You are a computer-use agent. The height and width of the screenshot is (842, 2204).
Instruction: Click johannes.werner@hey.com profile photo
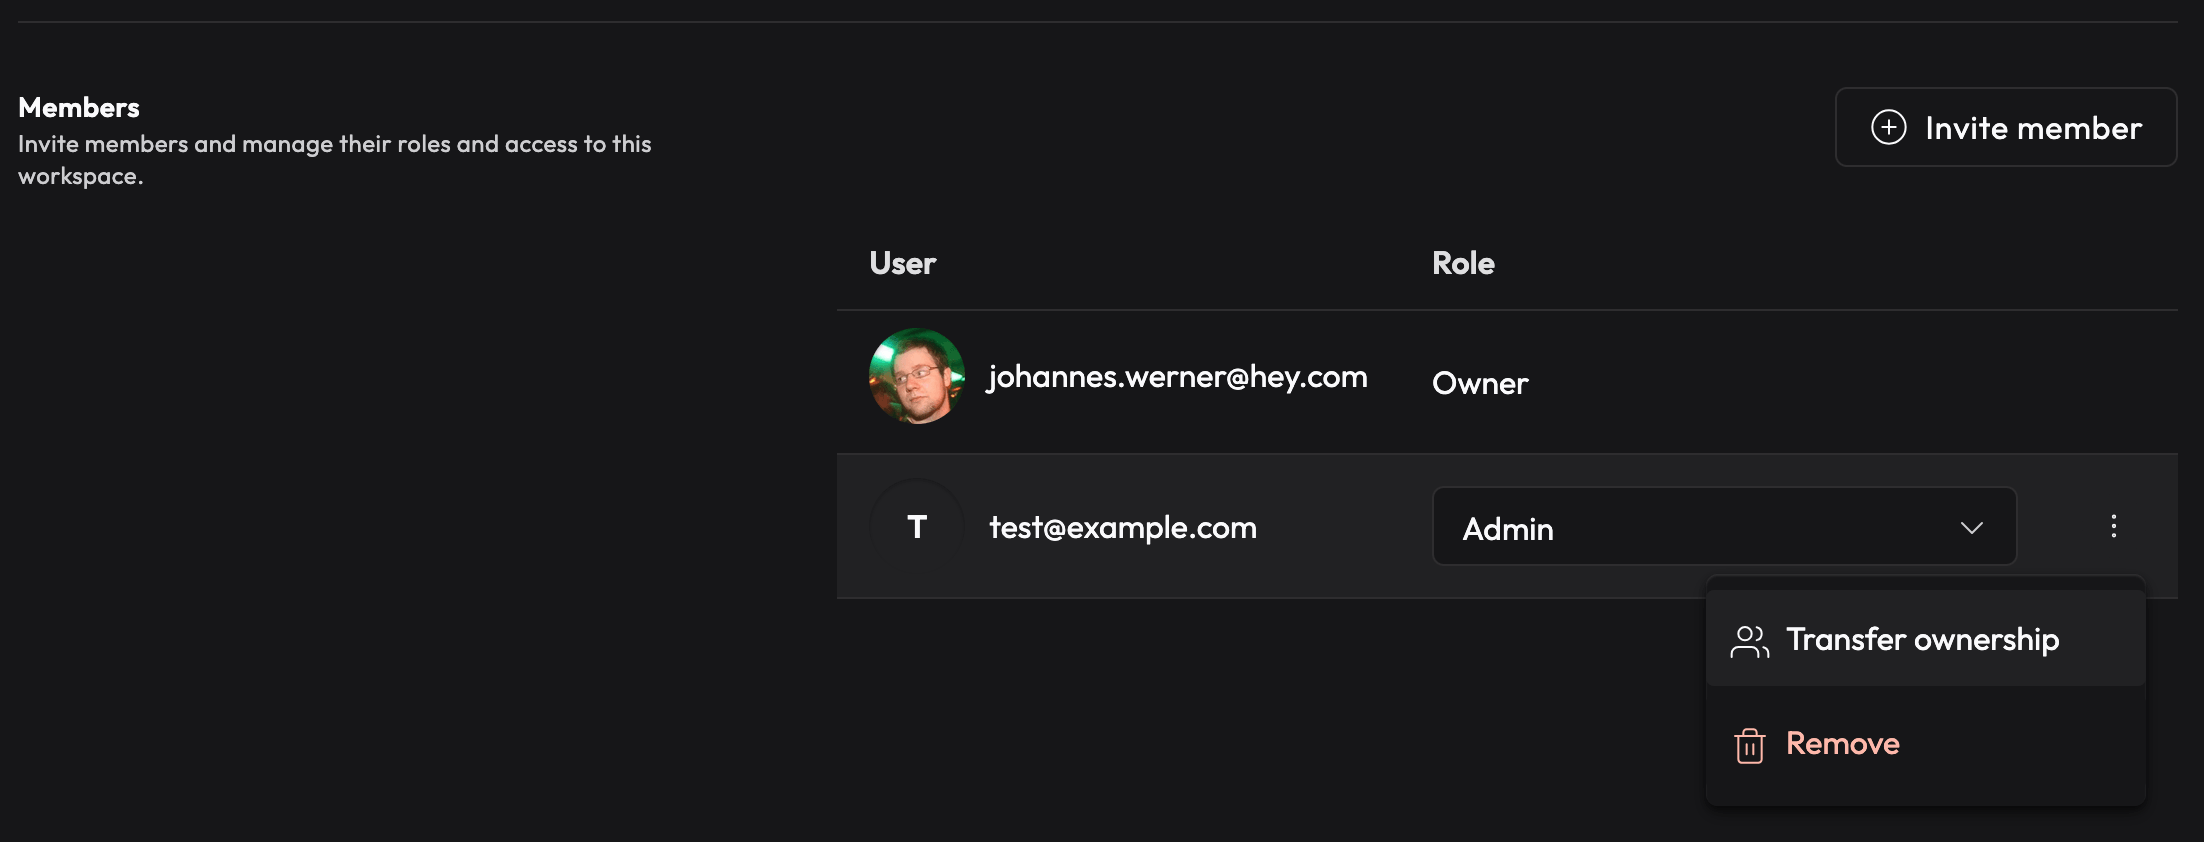pyautogui.click(x=917, y=376)
